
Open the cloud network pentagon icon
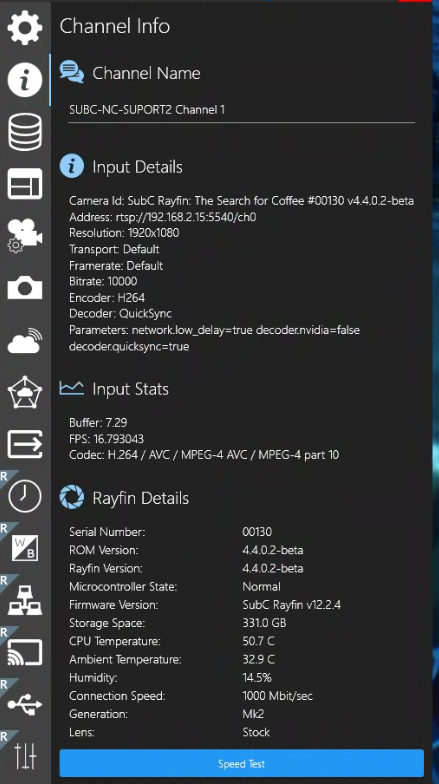[24, 392]
